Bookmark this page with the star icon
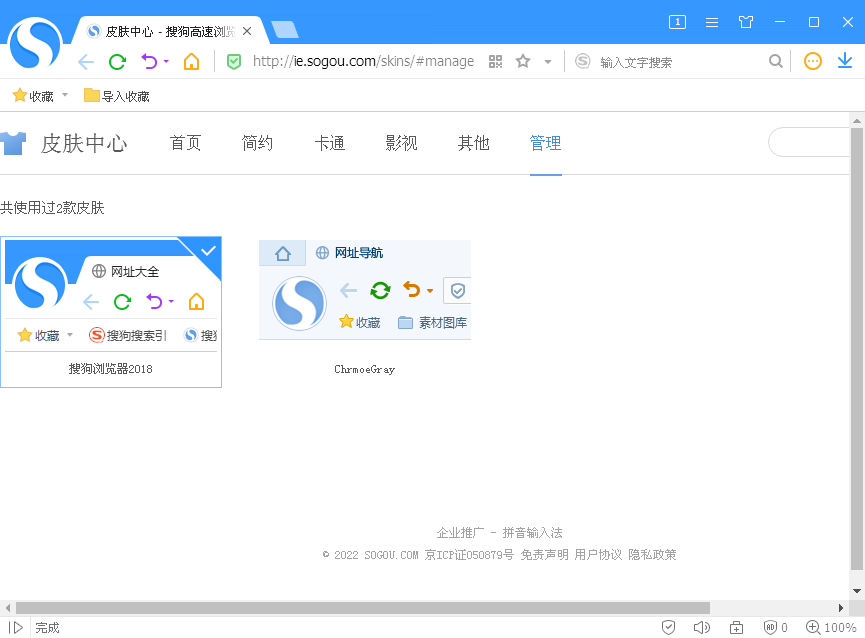 coord(523,61)
